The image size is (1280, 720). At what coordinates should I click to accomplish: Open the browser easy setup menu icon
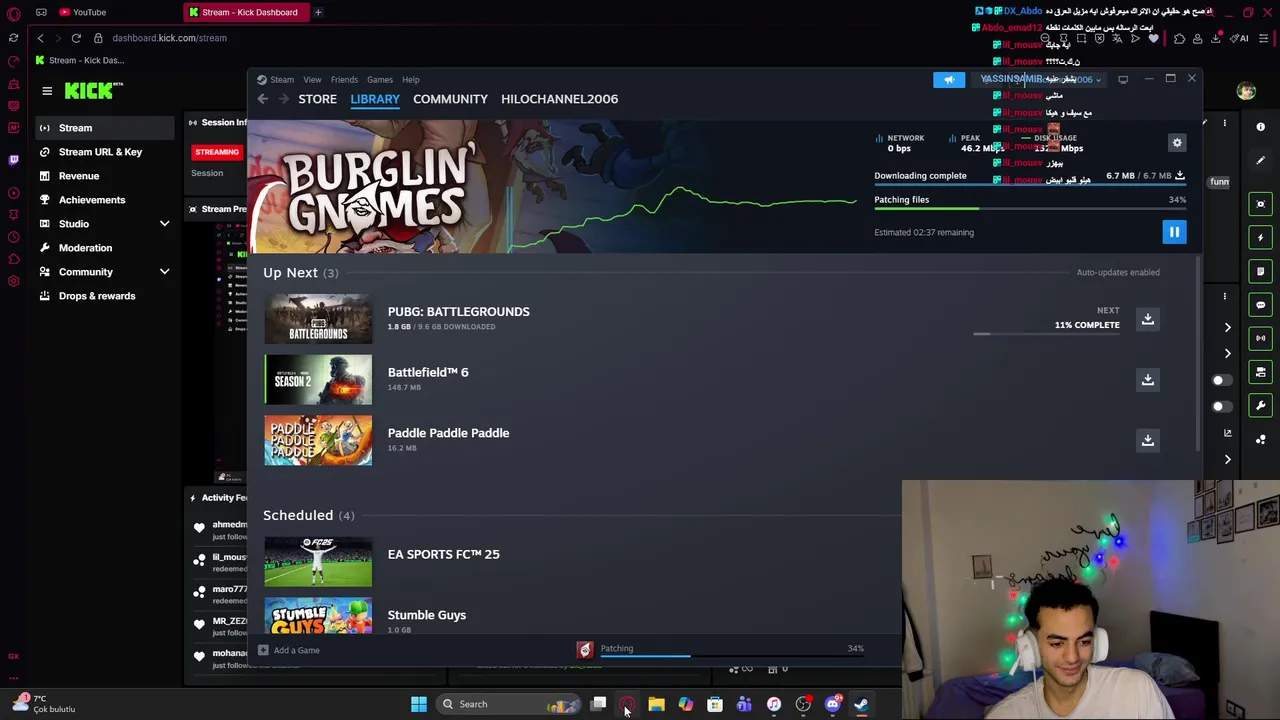tap(1264, 38)
